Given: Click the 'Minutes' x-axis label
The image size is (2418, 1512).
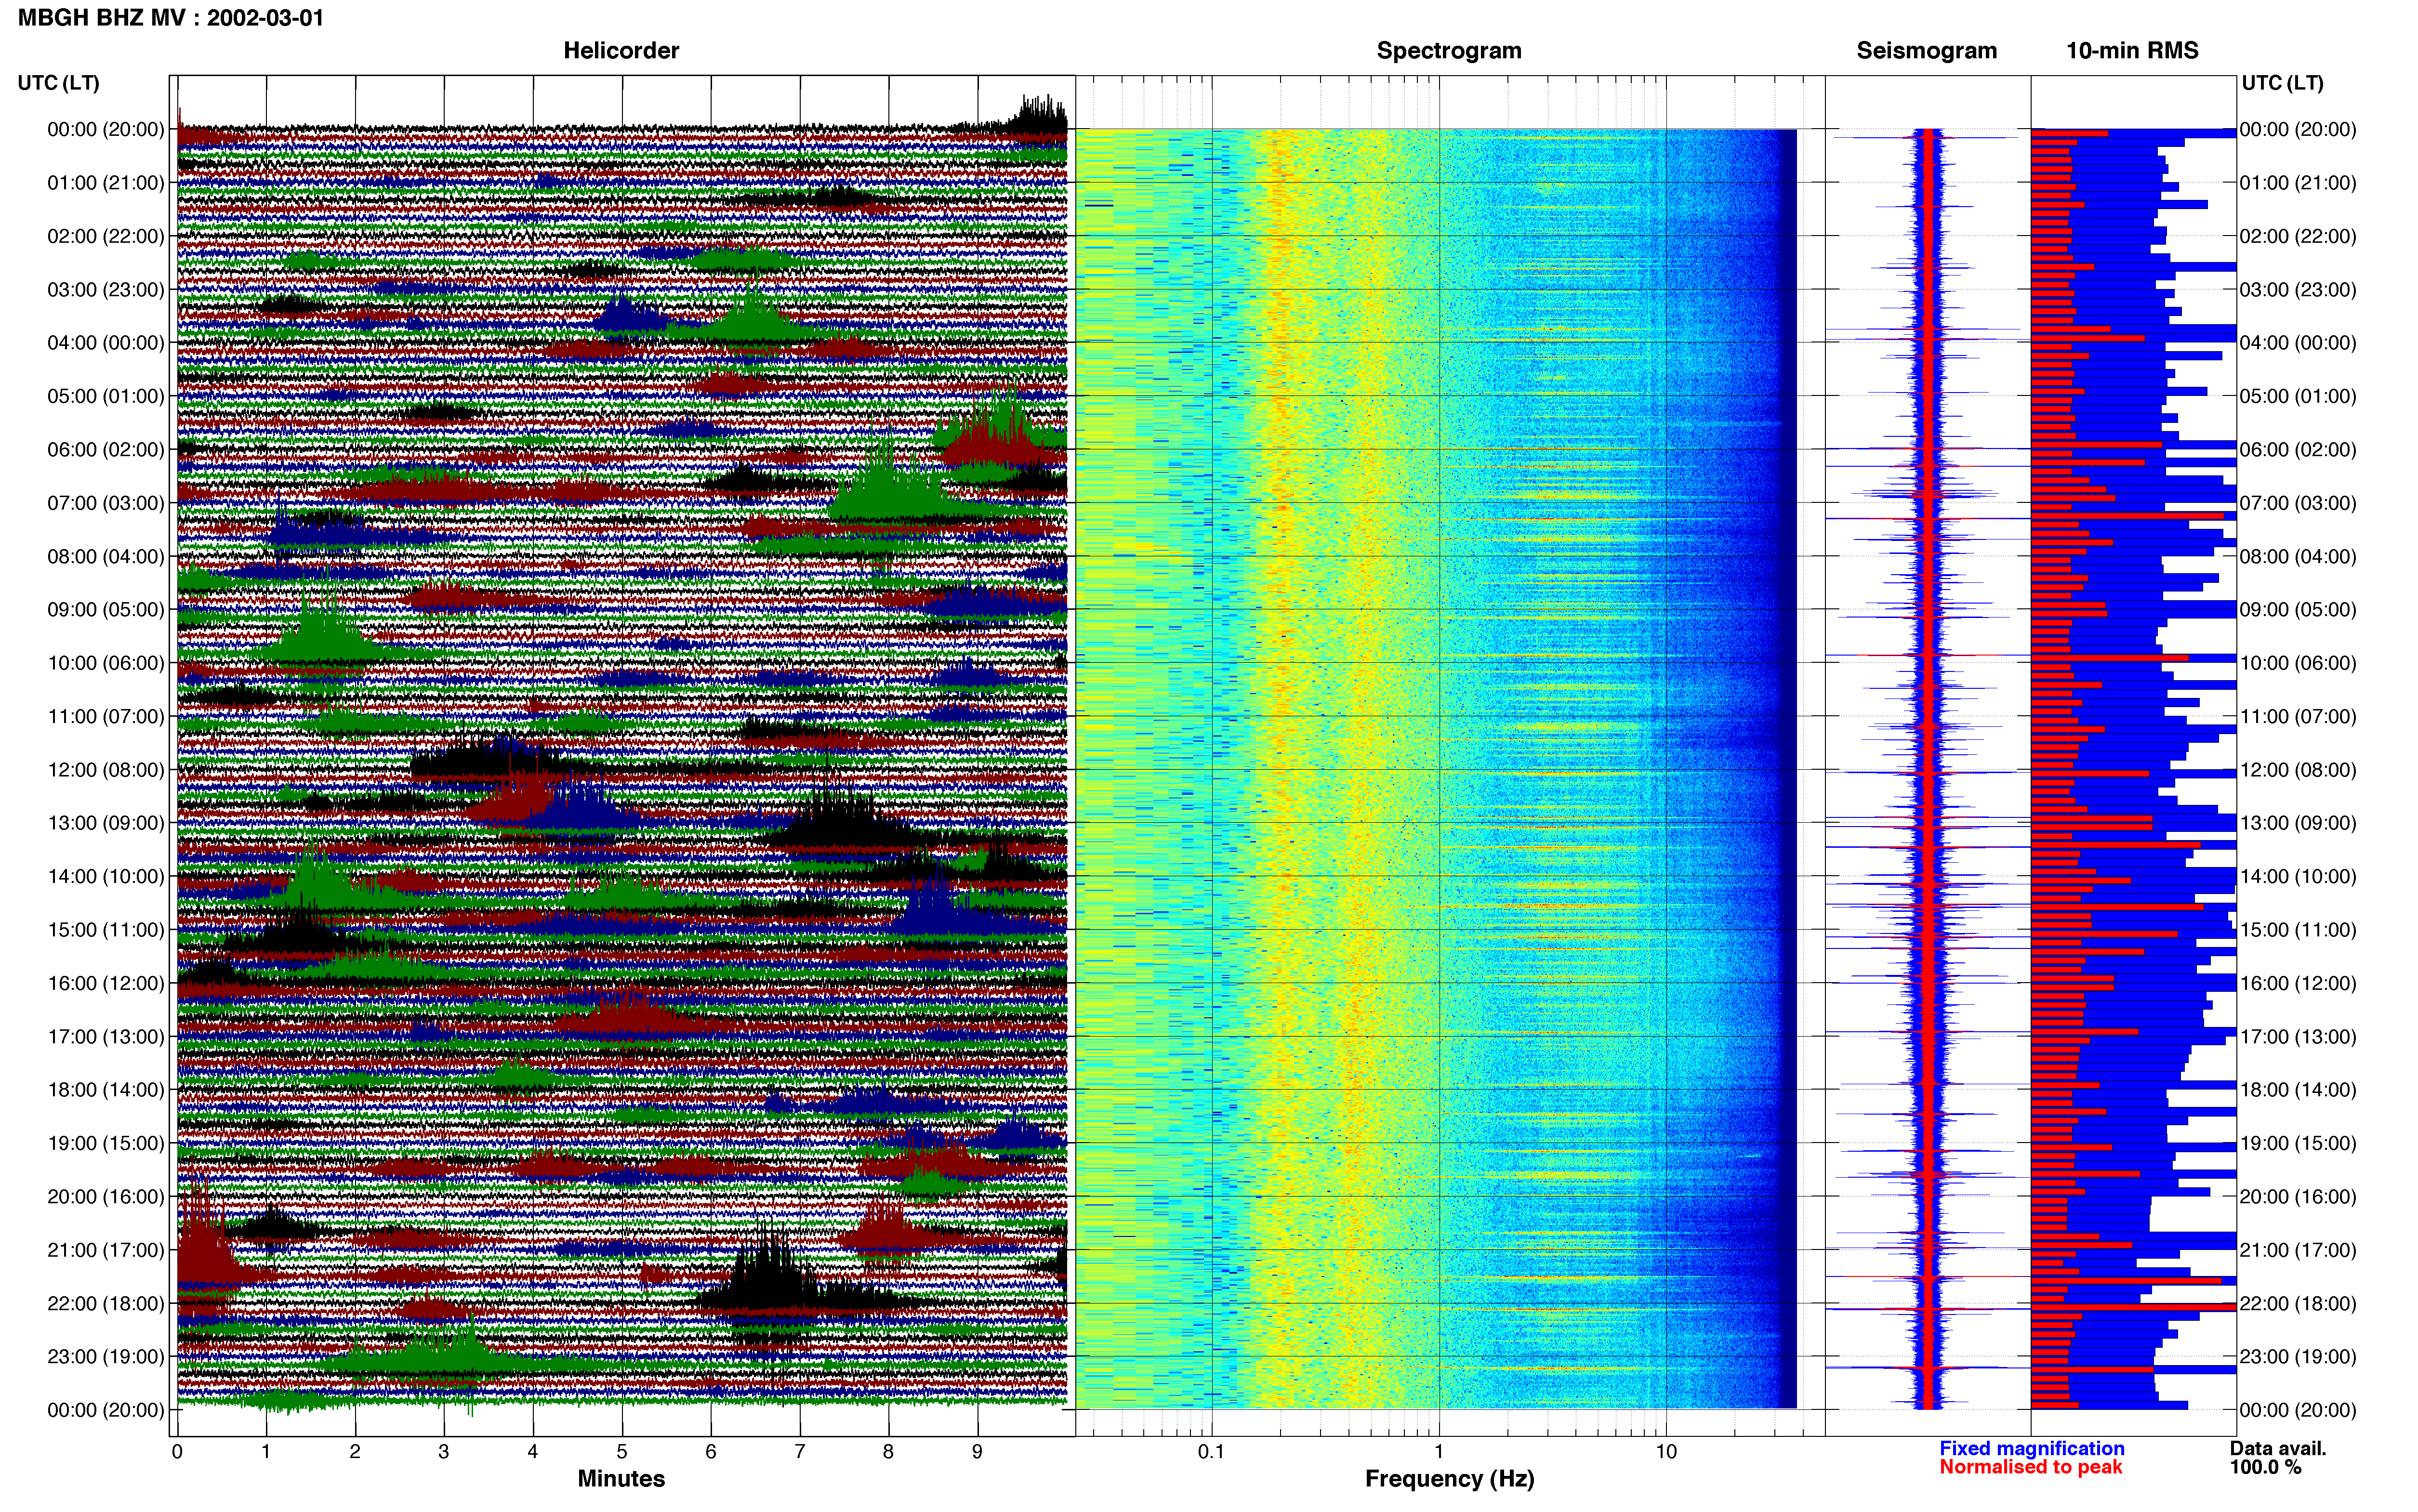Looking at the screenshot, I should point(621,1478).
